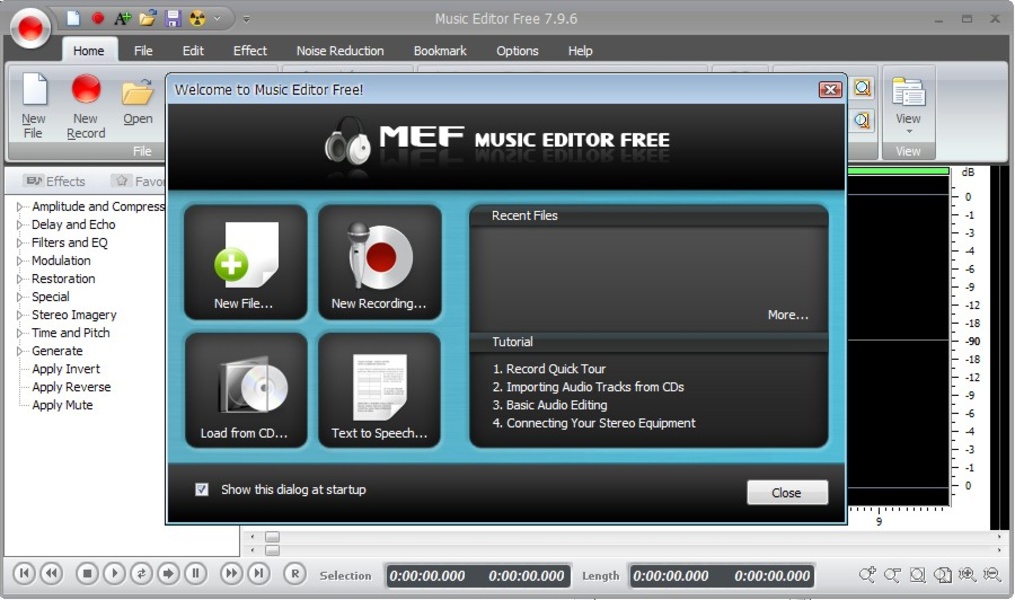1015x600 pixels.
Task: Click the New File ribbon icon
Action: tap(34, 107)
